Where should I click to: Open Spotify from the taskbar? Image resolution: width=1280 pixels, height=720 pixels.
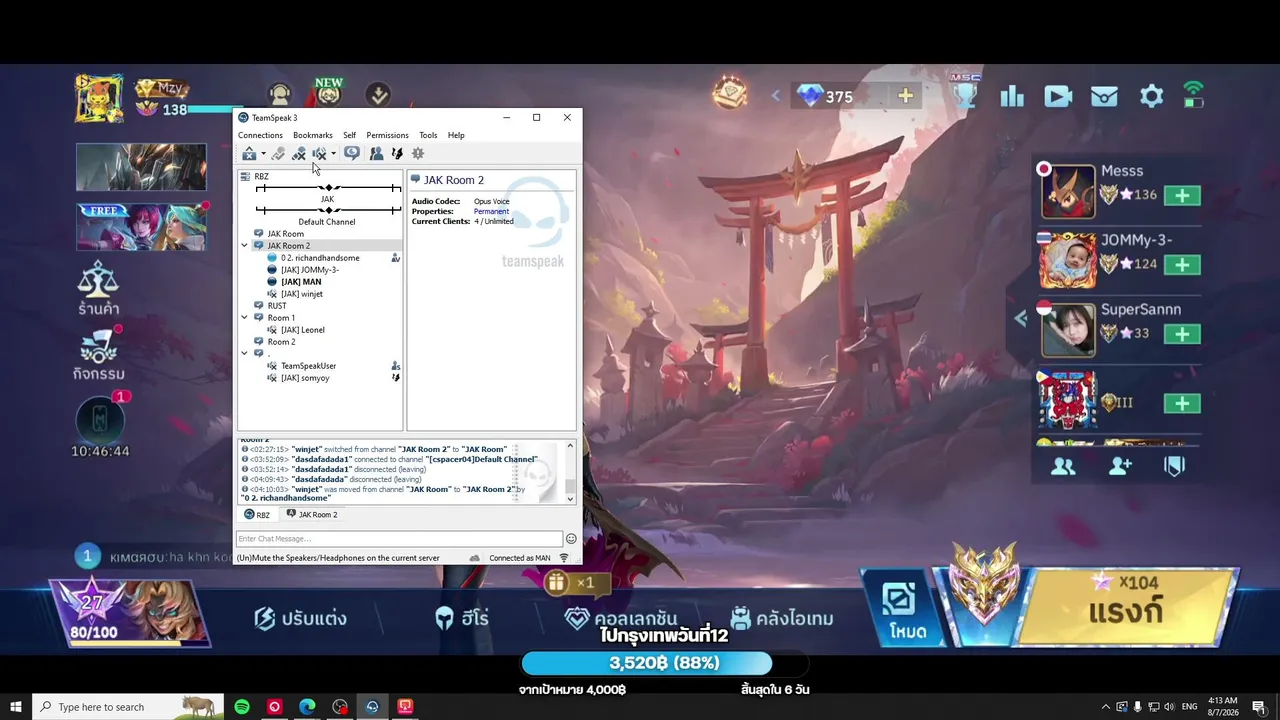click(x=242, y=707)
